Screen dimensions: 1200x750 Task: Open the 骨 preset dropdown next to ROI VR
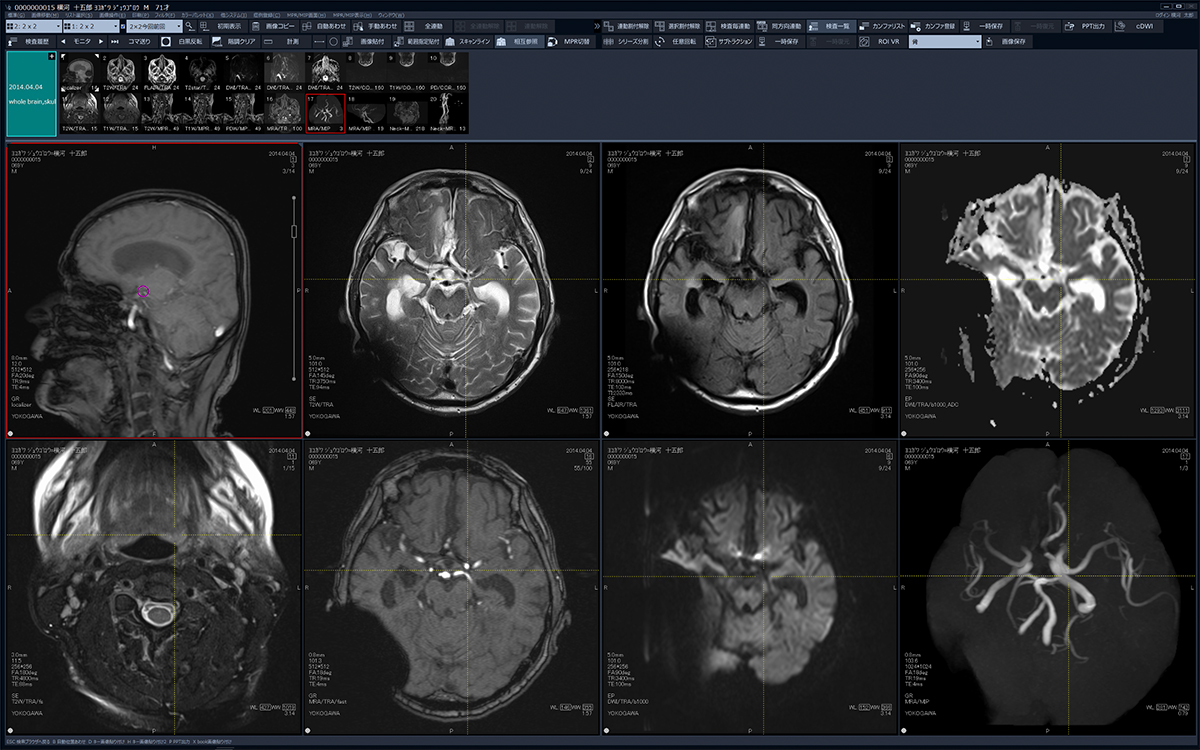coord(945,41)
